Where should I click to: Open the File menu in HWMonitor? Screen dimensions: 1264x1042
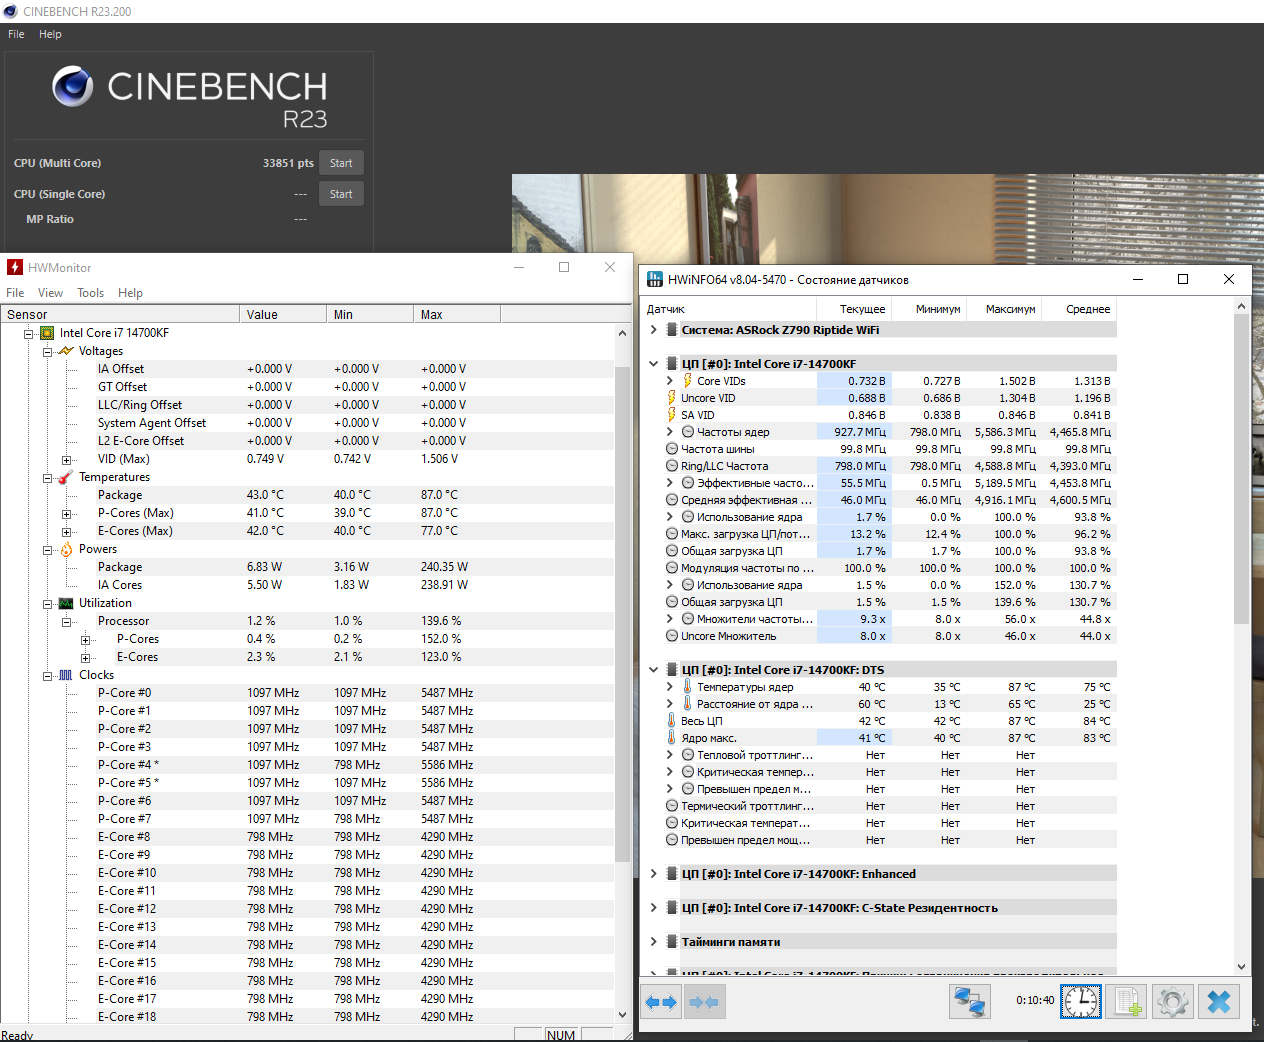tap(15, 293)
